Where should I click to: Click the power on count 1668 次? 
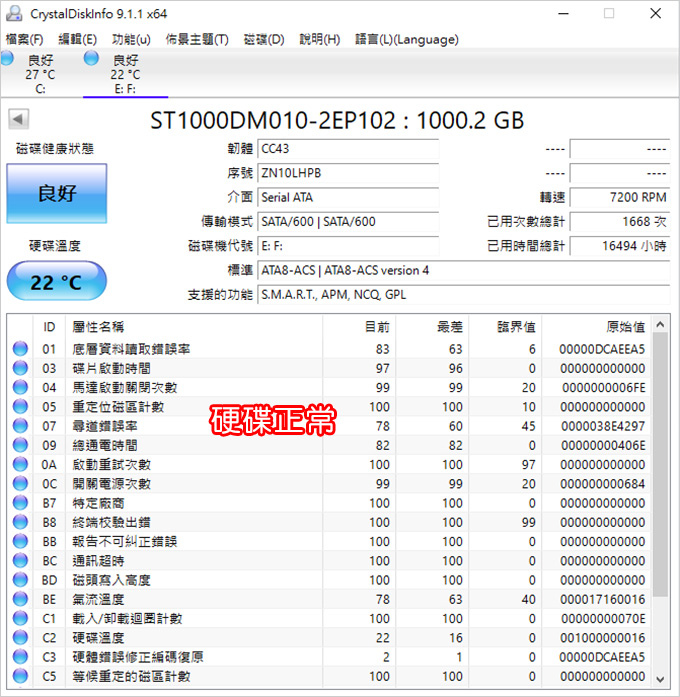point(620,221)
